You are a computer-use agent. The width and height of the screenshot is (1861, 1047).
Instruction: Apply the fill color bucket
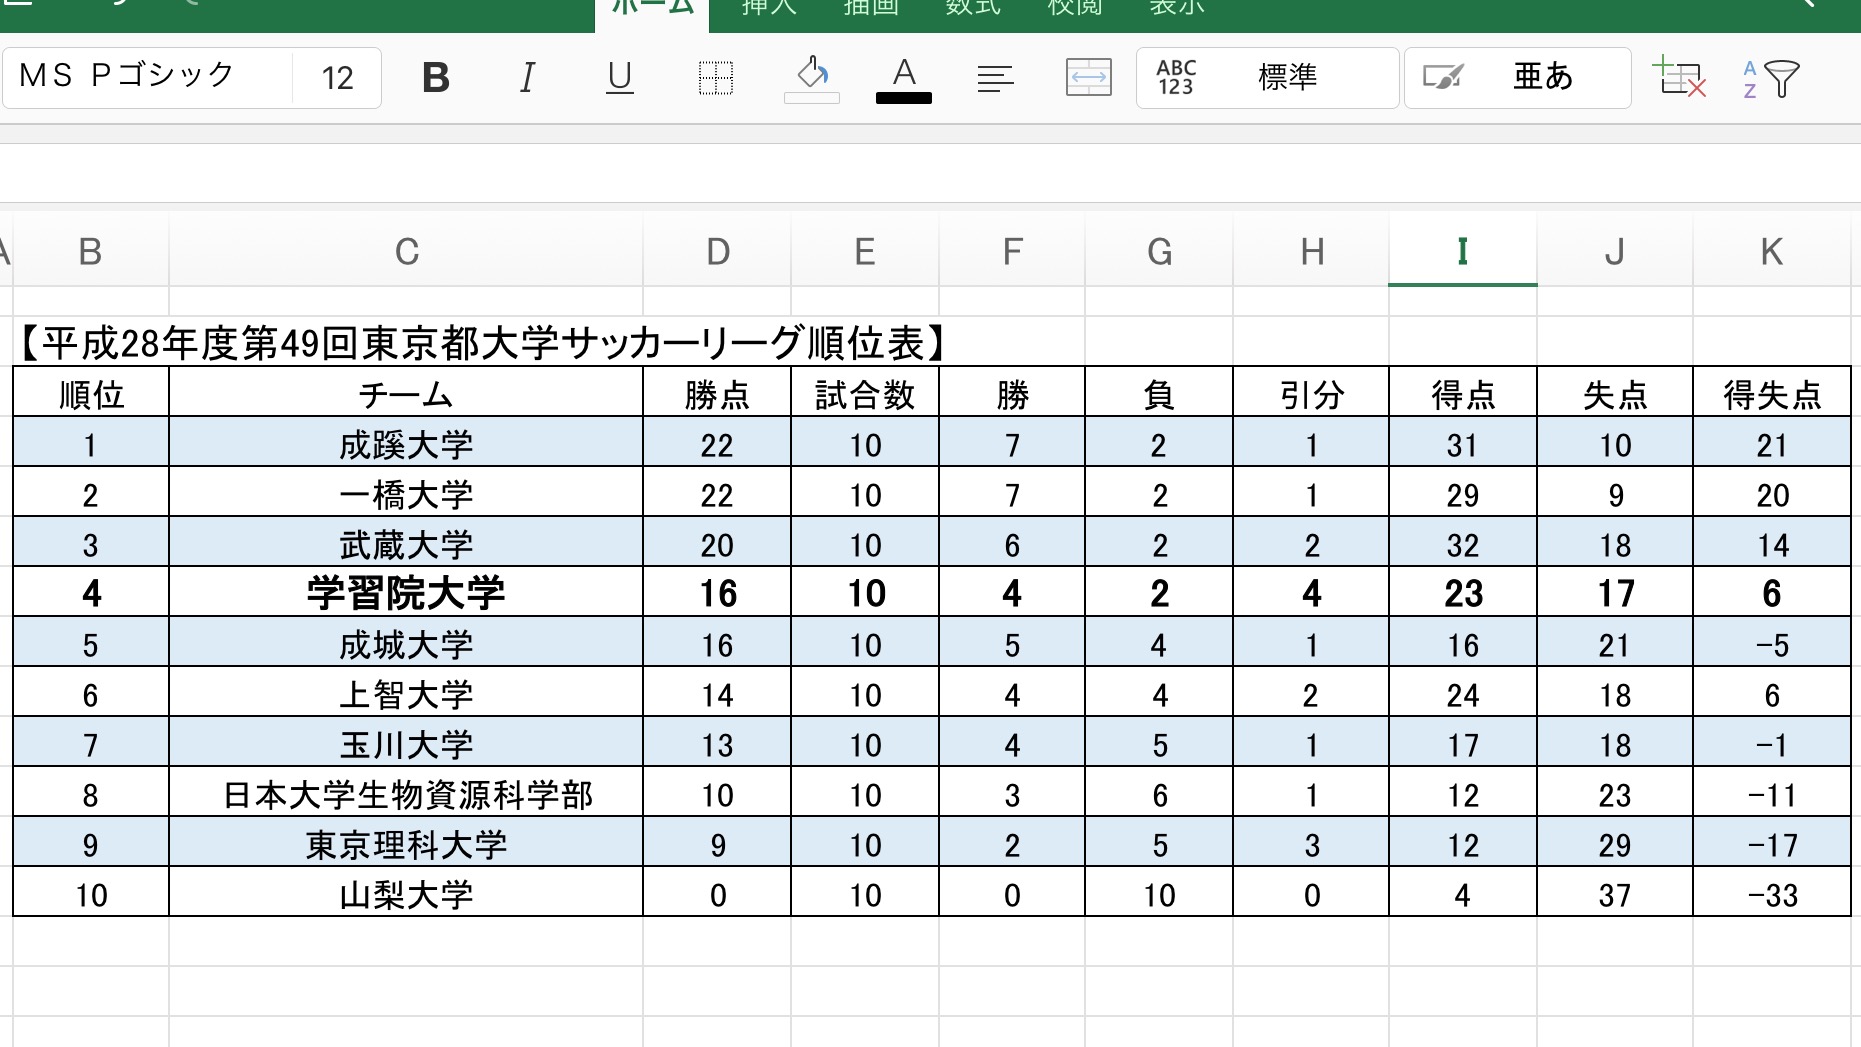point(811,78)
